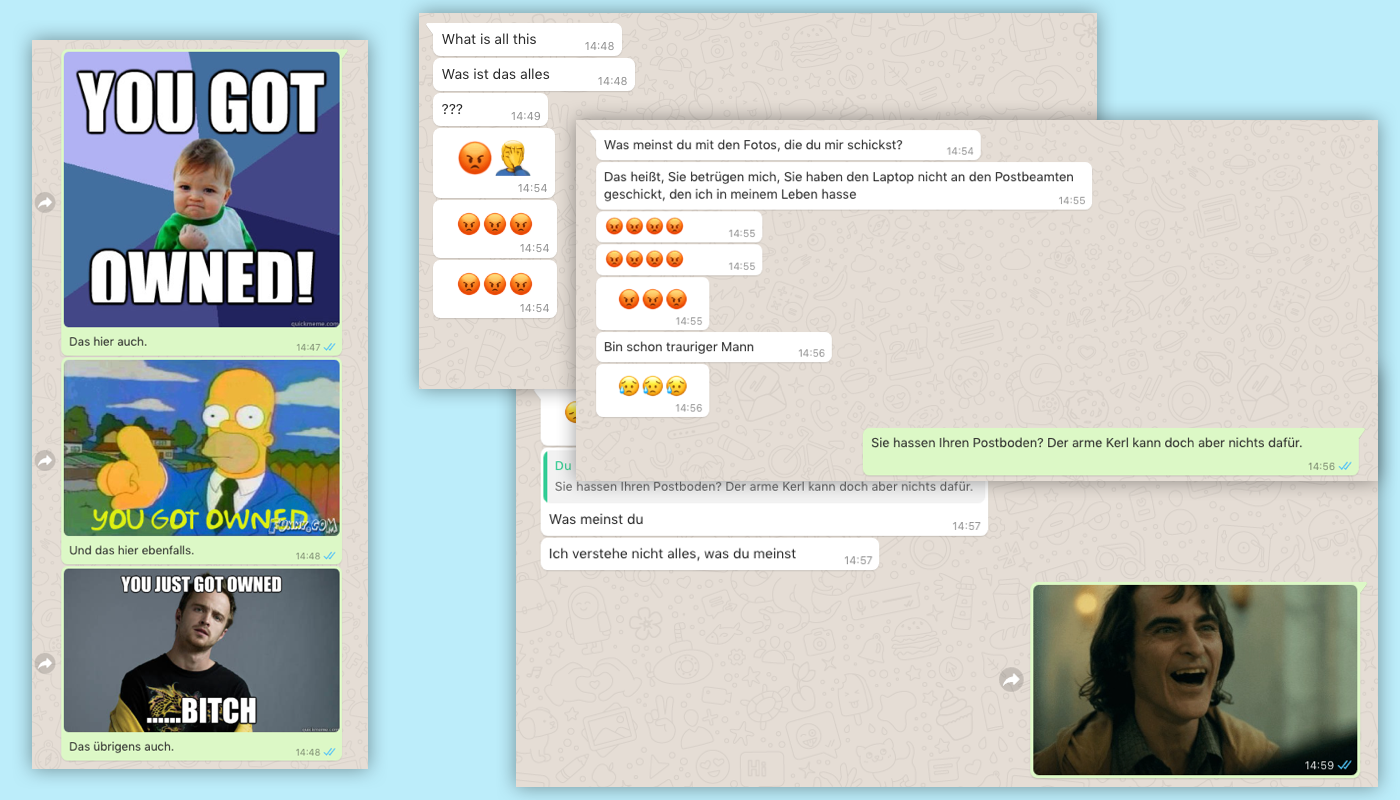Click angry and facepalm emoji message

(x=494, y=158)
